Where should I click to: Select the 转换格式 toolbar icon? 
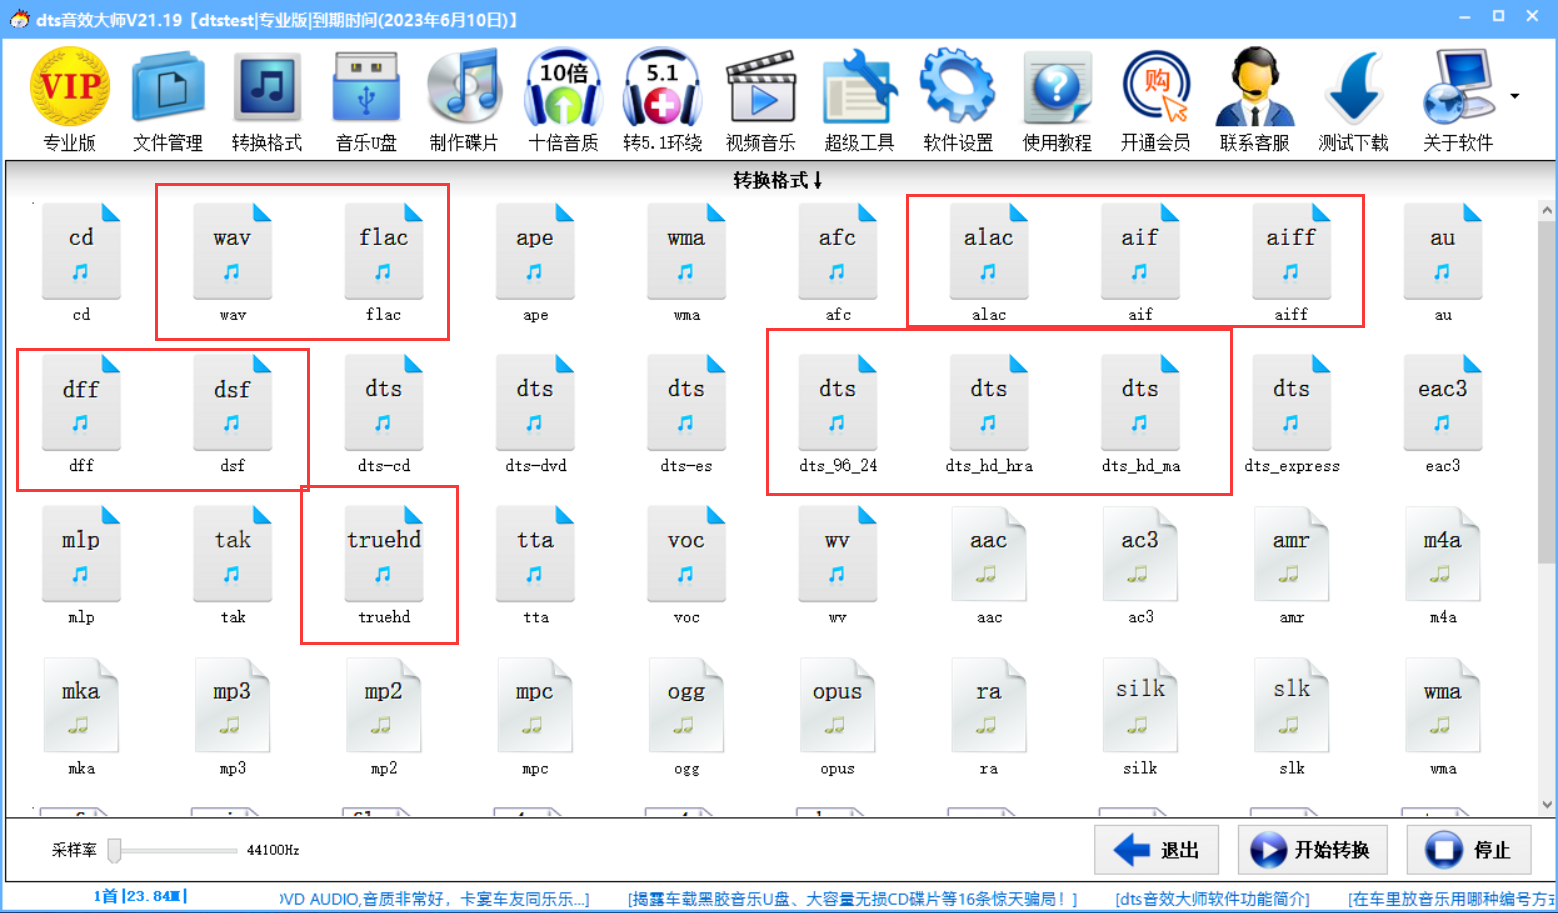(x=267, y=100)
